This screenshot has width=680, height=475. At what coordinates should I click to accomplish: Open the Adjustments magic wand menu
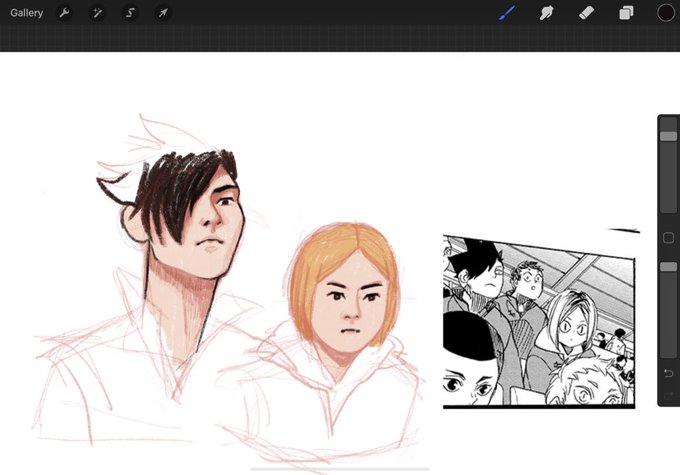(97, 13)
